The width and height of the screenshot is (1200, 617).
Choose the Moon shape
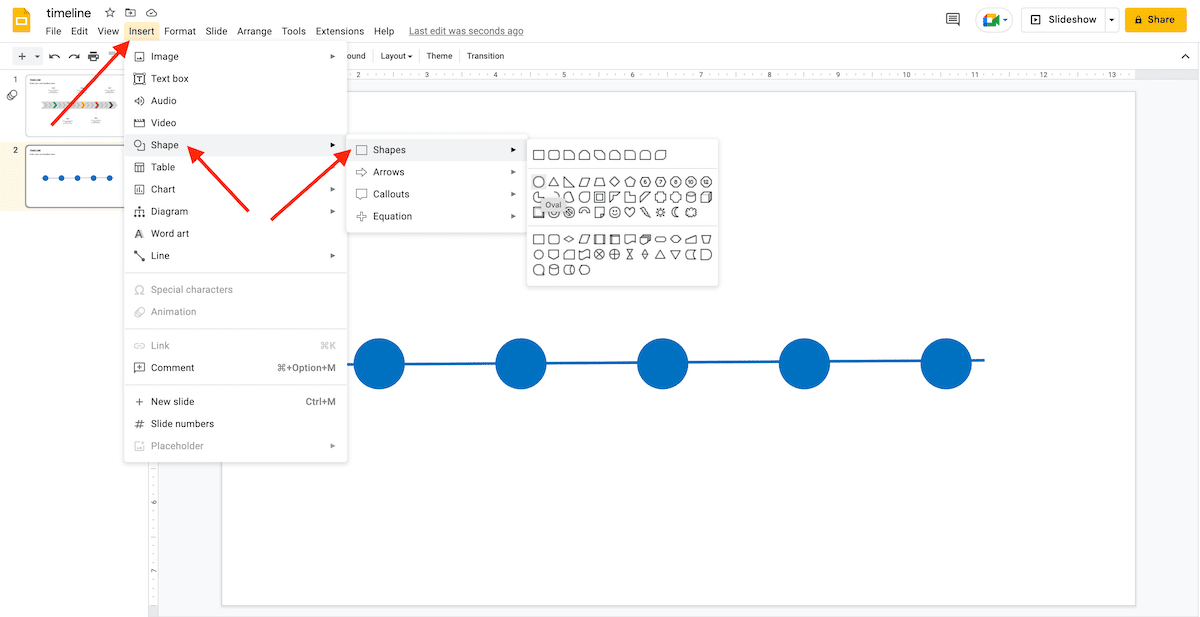(x=675, y=212)
